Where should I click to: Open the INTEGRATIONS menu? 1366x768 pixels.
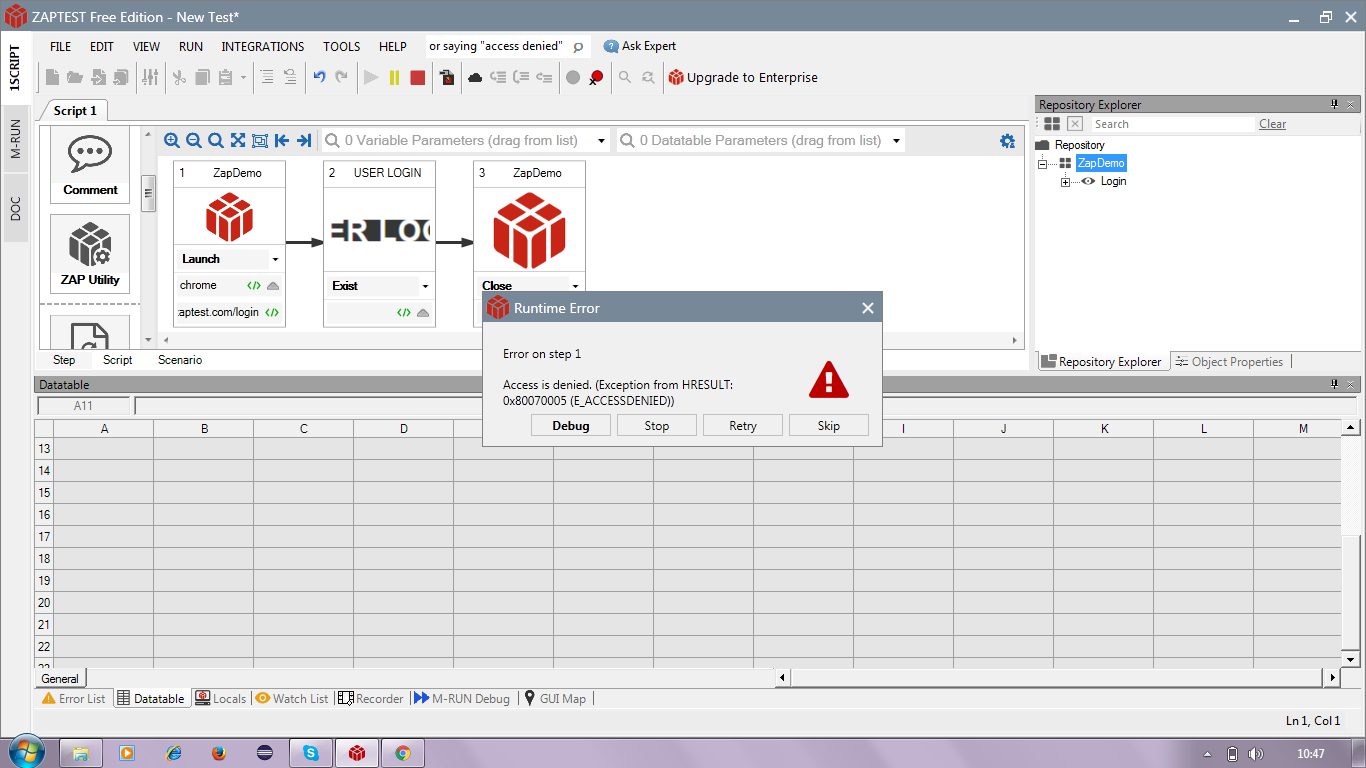263,47
